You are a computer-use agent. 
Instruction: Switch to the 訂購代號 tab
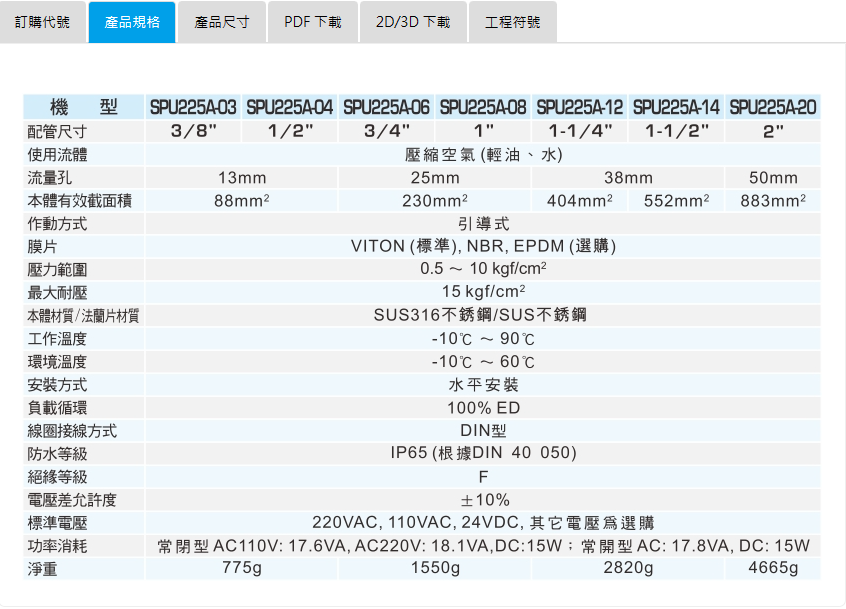coord(43,21)
